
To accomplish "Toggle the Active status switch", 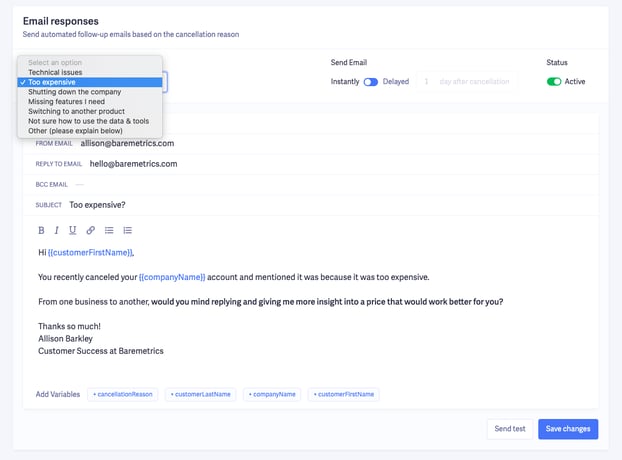I will (554, 82).
